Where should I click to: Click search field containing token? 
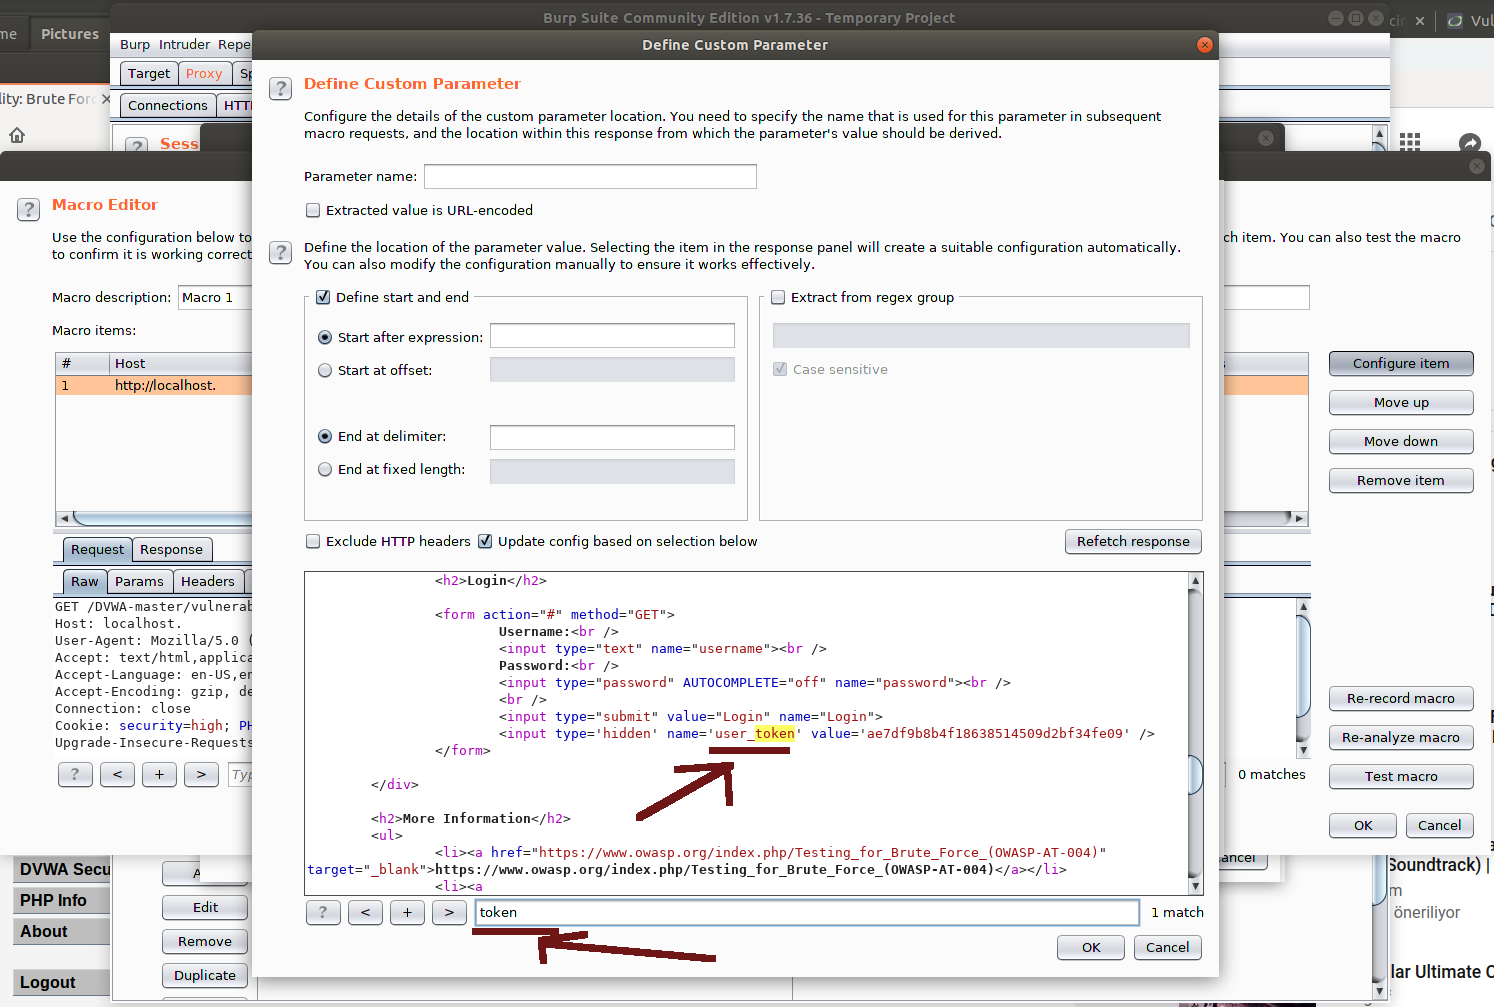pos(807,912)
